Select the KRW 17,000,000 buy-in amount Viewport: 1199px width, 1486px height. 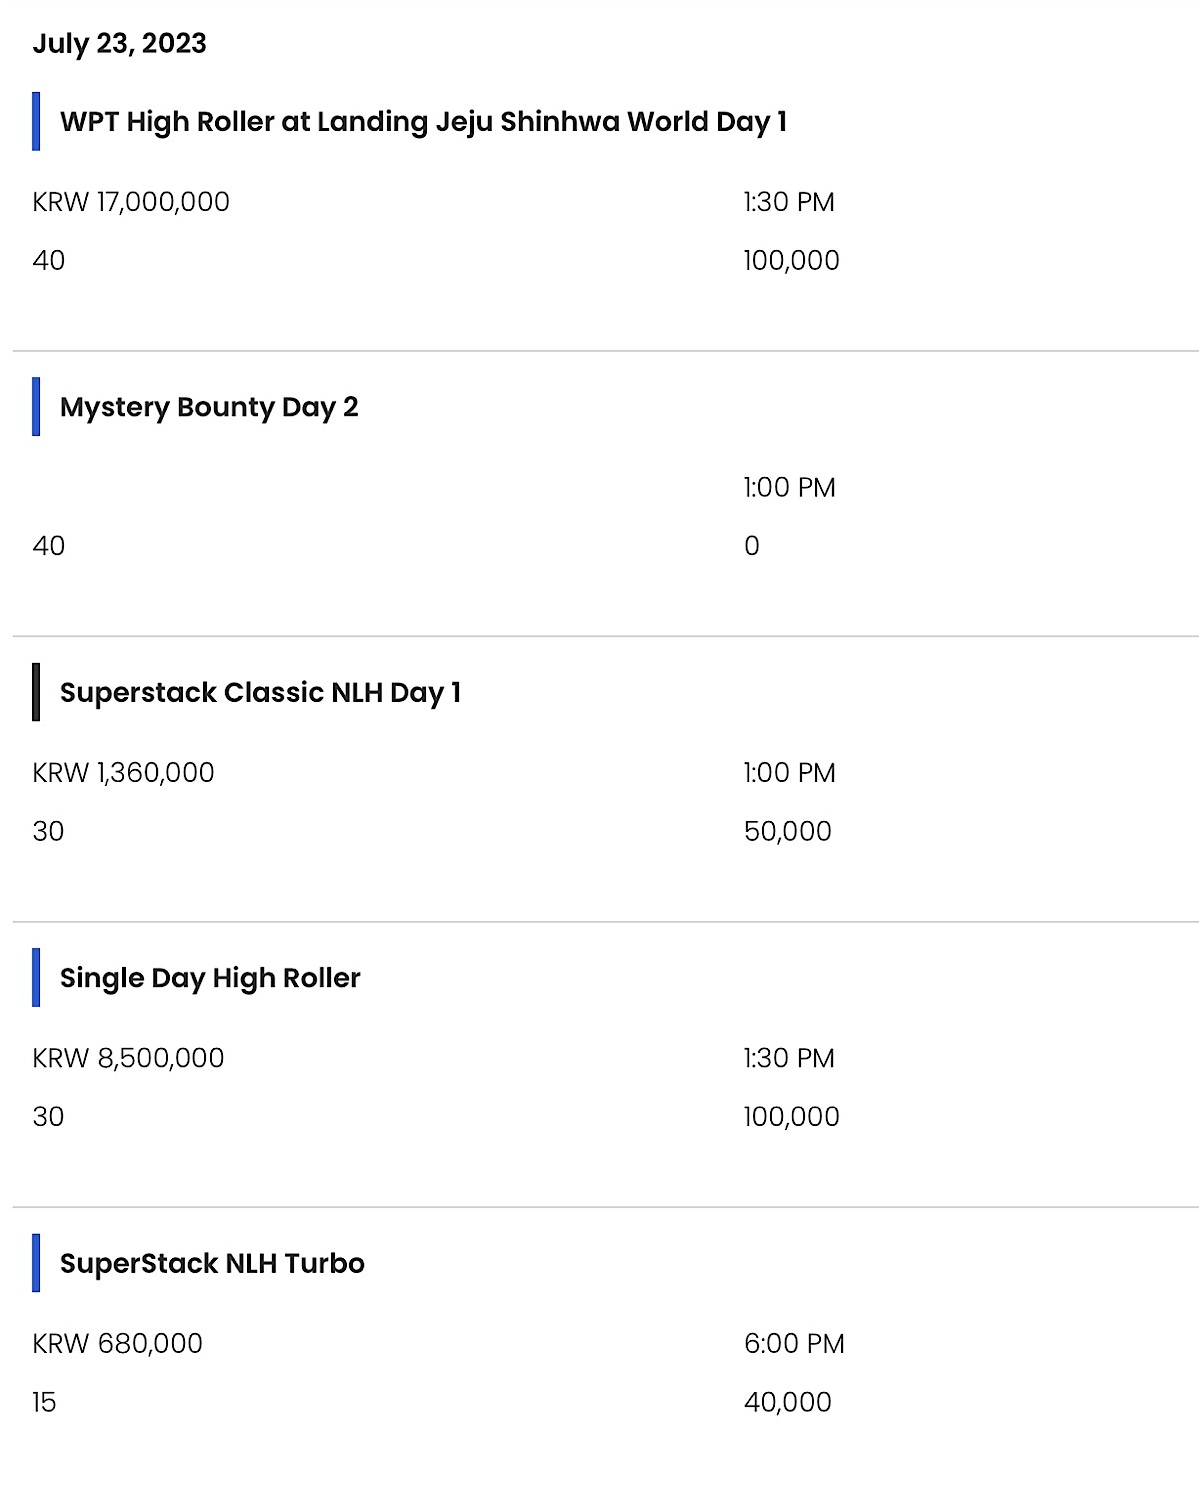pyautogui.click(x=131, y=202)
